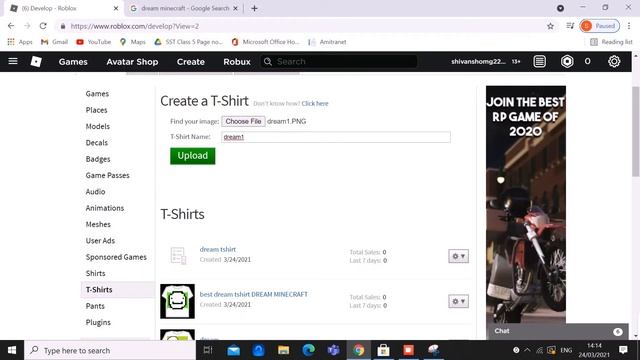Open the Roblox notifications feed icon
Screen dimensions: 640x360
click(x=539, y=61)
